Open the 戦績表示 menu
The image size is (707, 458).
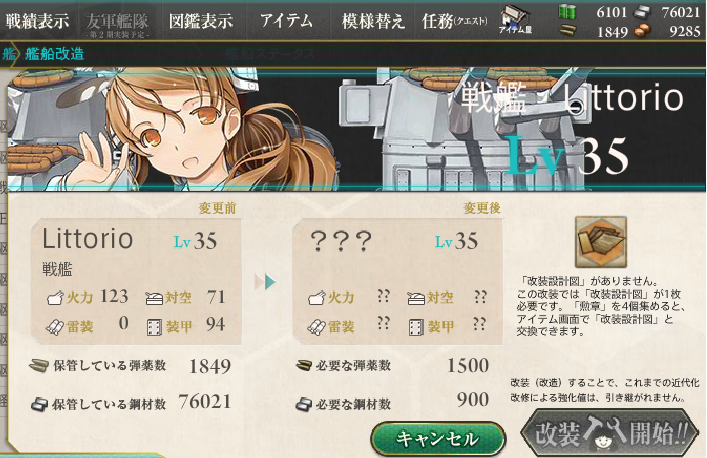(x=38, y=21)
